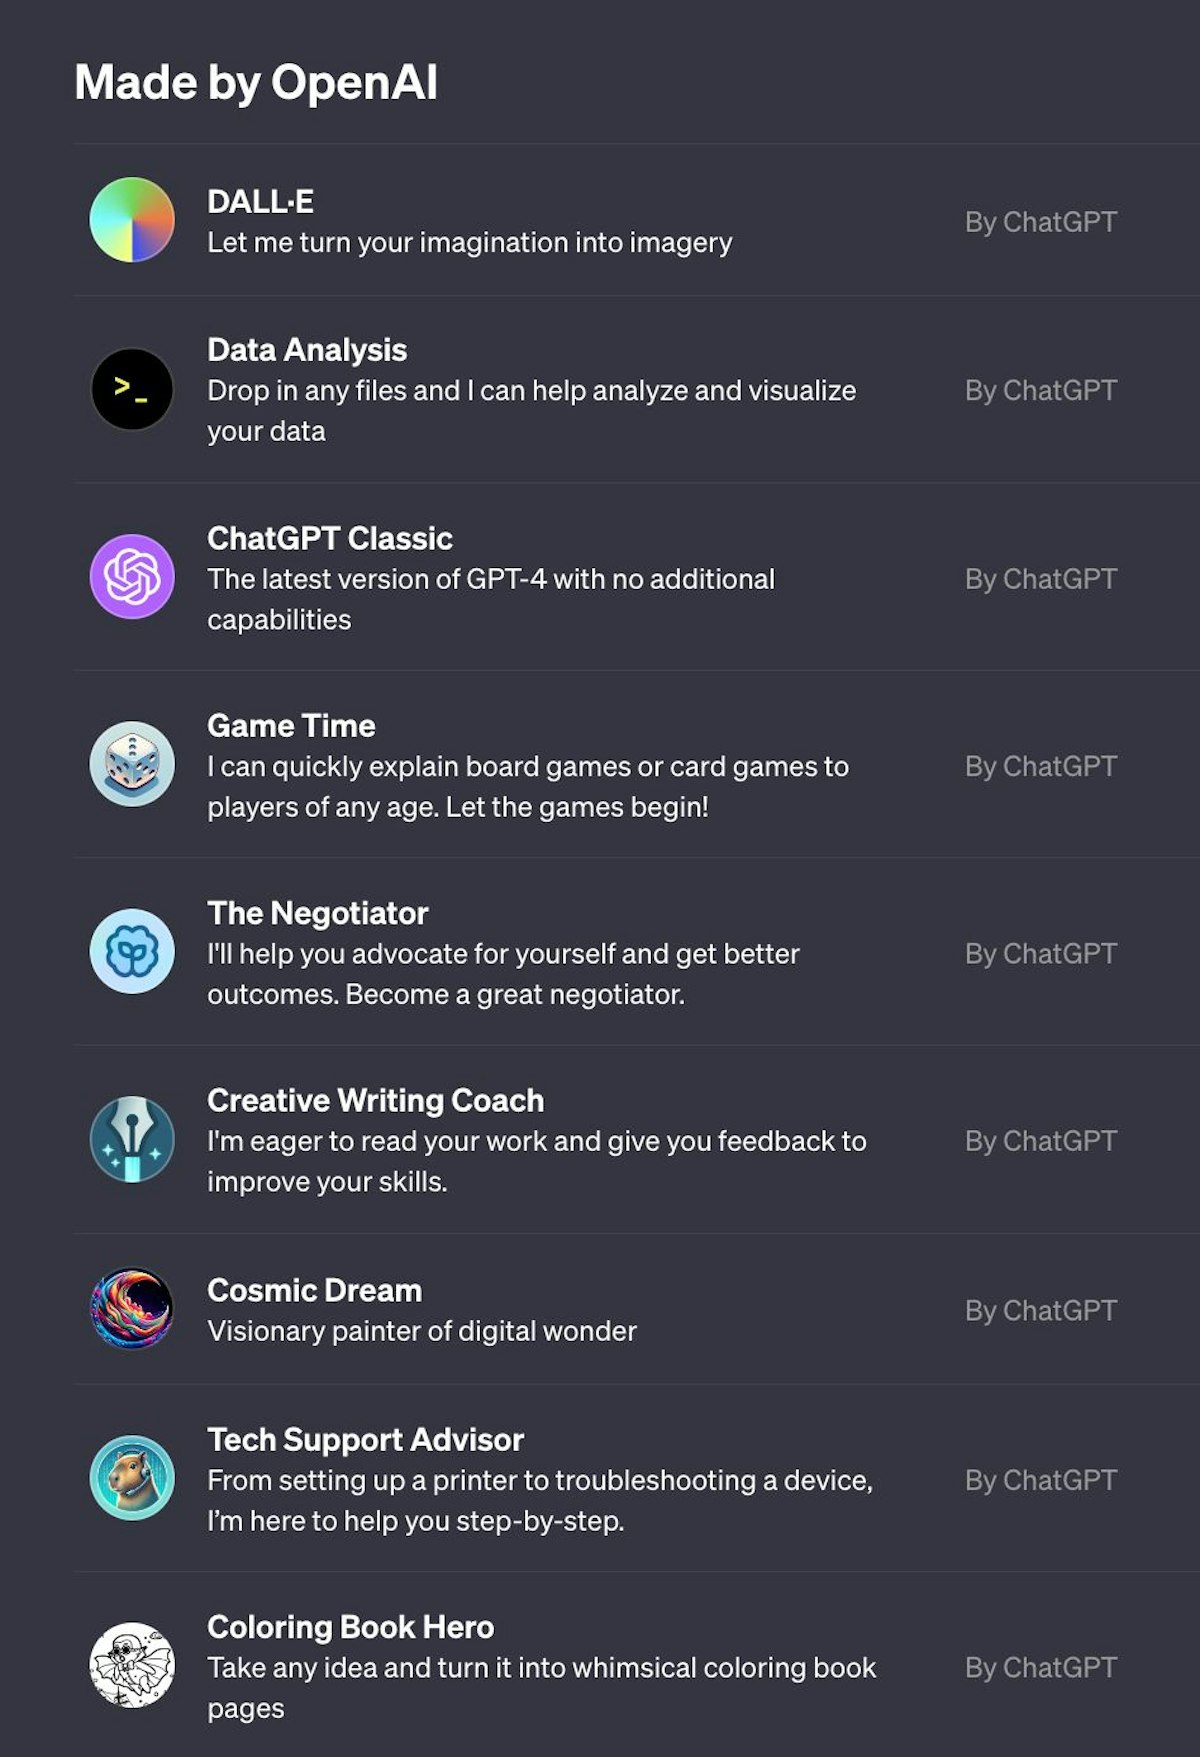This screenshot has height=1757, width=1200.
Task: Click the "Made by OpenAI" section heading
Action: tap(256, 82)
